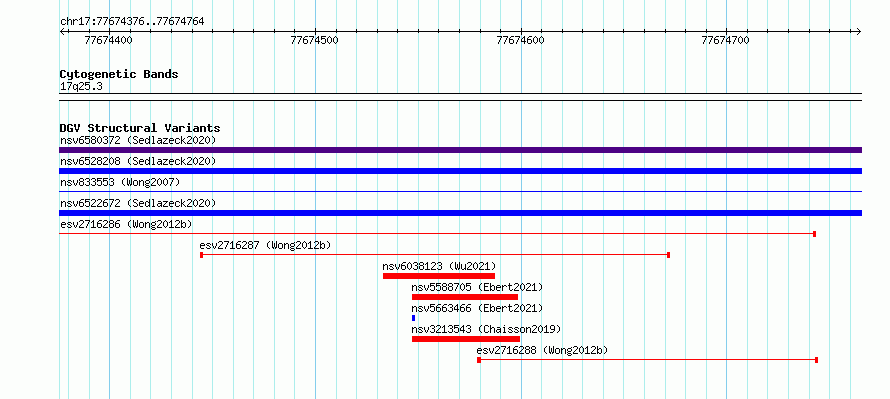The height and width of the screenshot is (399, 890).
Task: Click the 17q25.3 band label
Action: pyautogui.click(x=81, y=87)
